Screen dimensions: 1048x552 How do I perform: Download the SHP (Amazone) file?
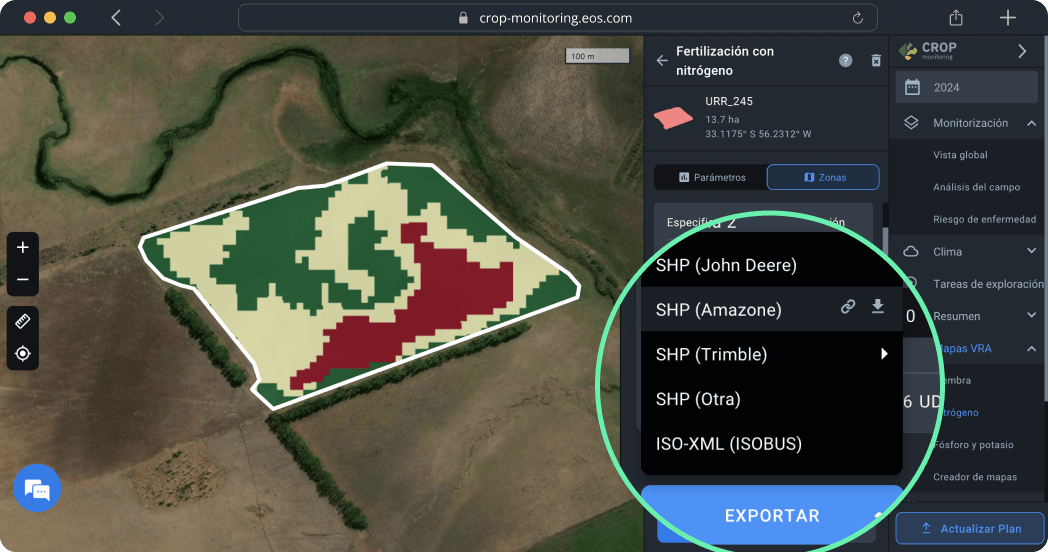pos(878,308)
